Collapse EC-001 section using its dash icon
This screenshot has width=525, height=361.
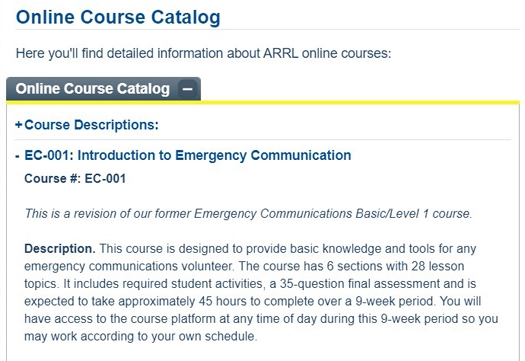click(18, 156)
